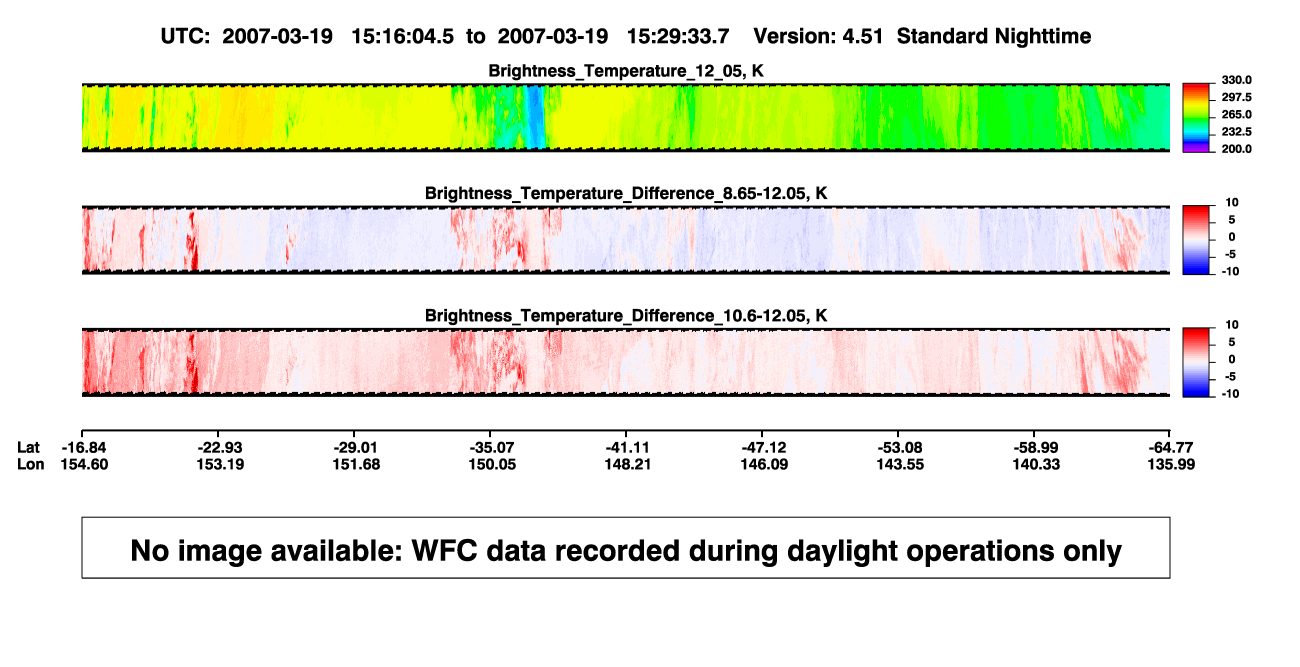Click the 265.0 color scale label
Screen dimensions: 1300x667
click(1236, 114)
